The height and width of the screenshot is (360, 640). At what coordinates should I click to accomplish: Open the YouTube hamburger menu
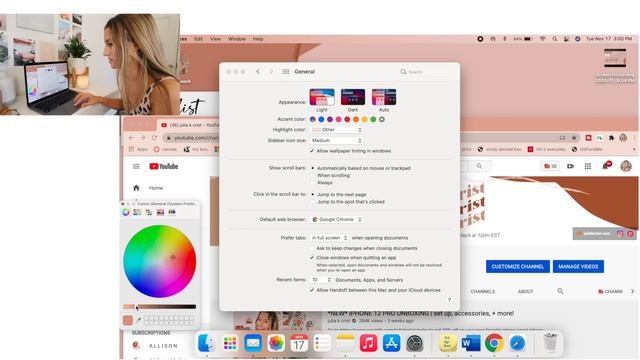coord(136,166)
